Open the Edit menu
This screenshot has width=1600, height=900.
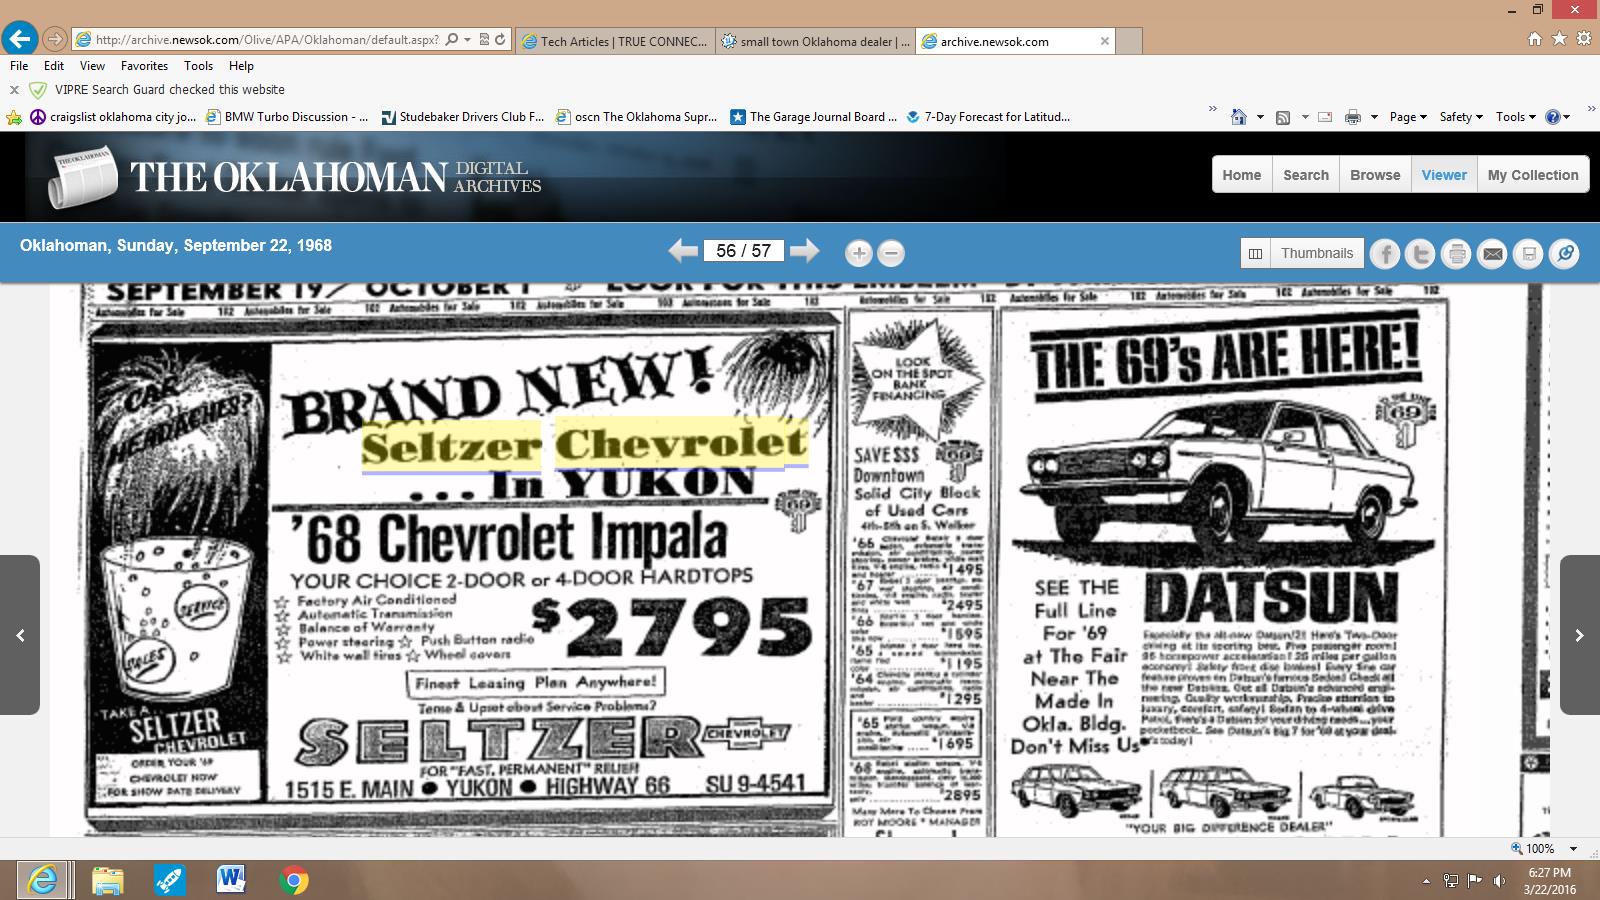[54, 66]
